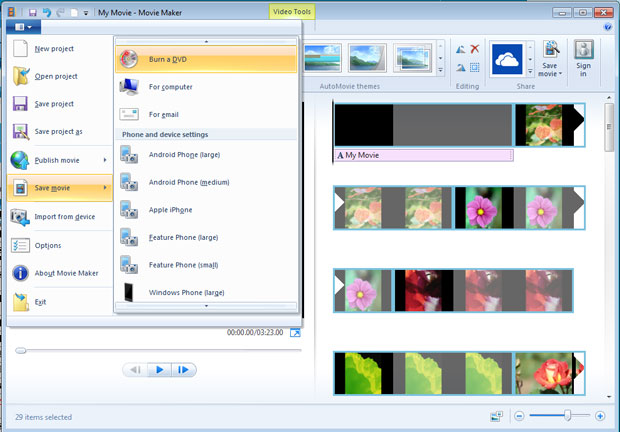Click the red remove X icon
Image resolution: width=620 pixels, height=432 pixels.
[x=475, y=49]
